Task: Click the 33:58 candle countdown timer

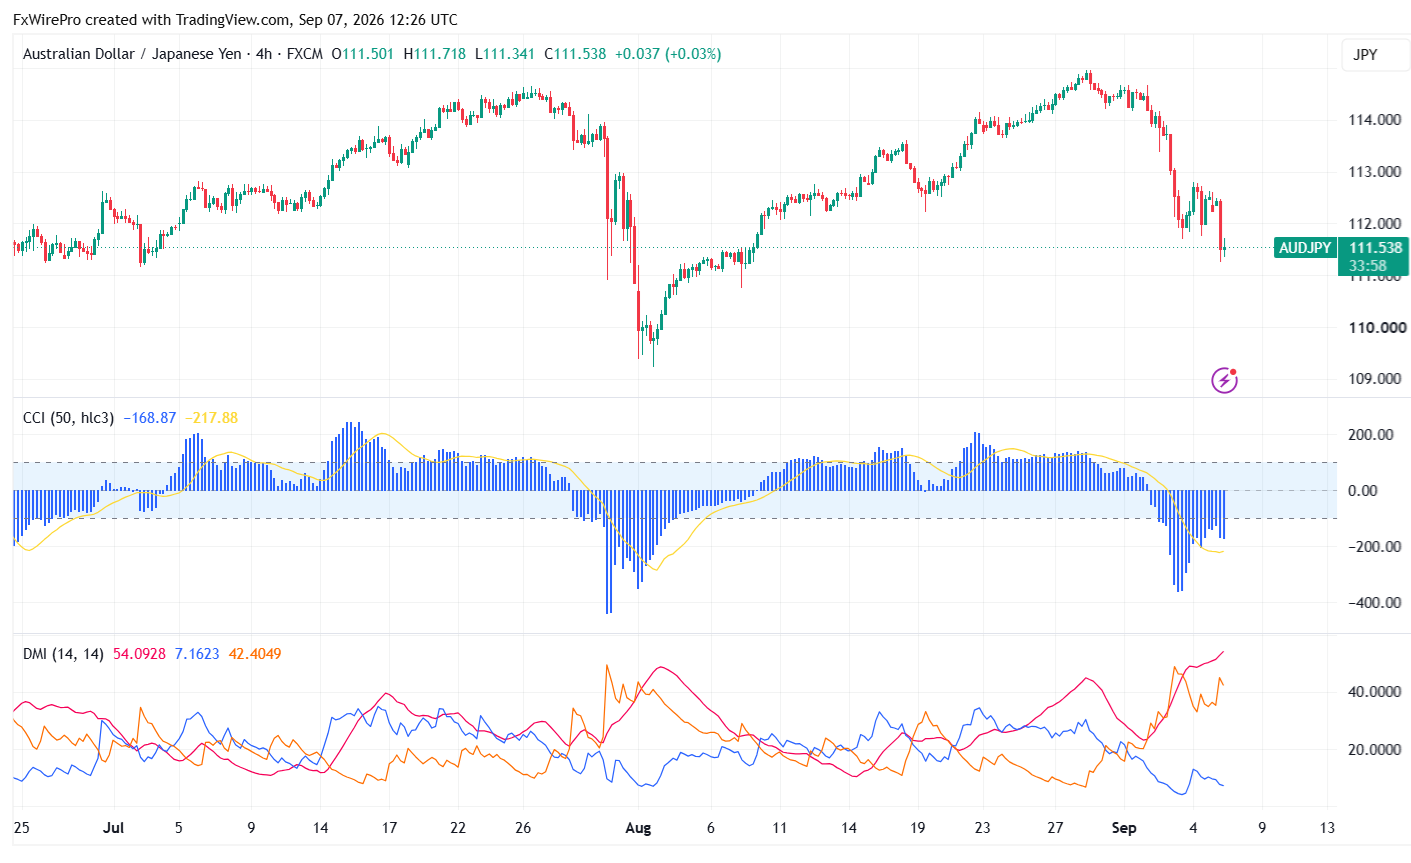Action: (1367, 266)
